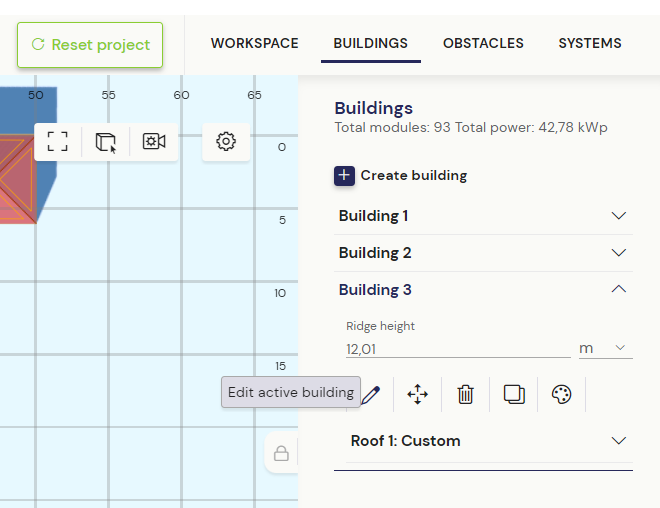The height and width of the screenshot is (508, 660).
Task: Click the Reset project button
Action: click(x=90, y=45)
